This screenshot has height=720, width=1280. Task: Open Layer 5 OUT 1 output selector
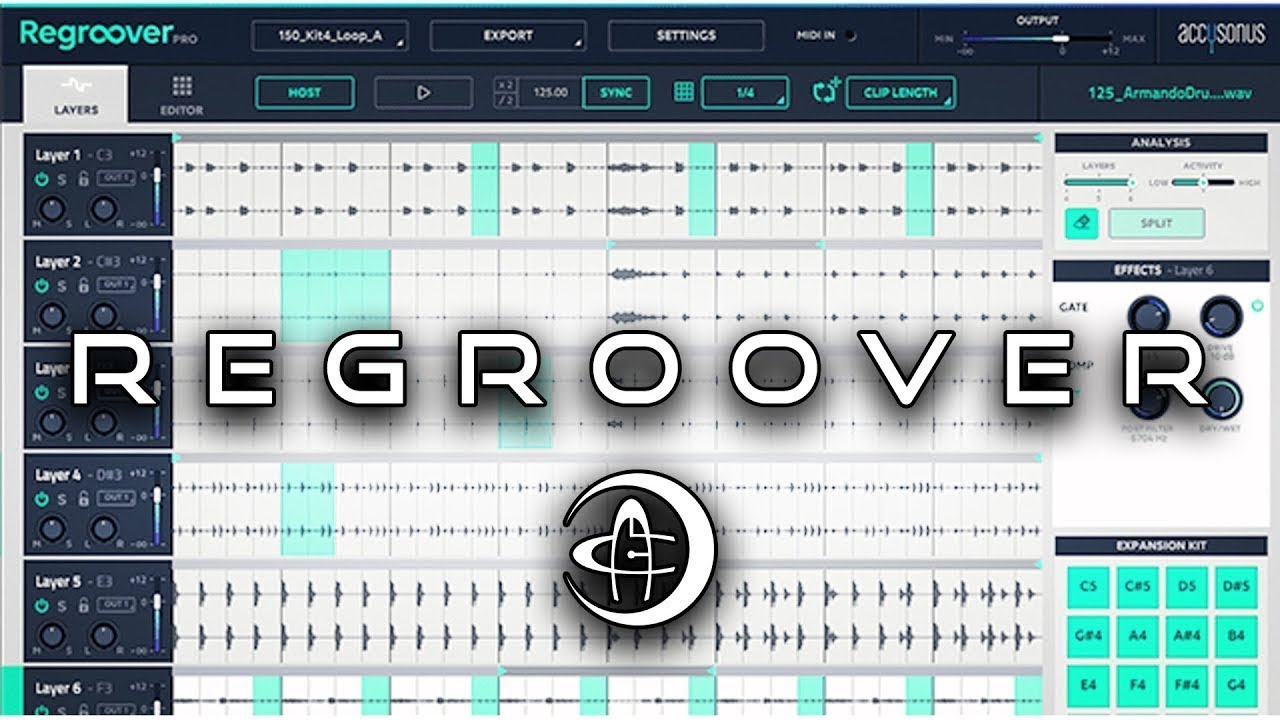(x=117, y=604)
